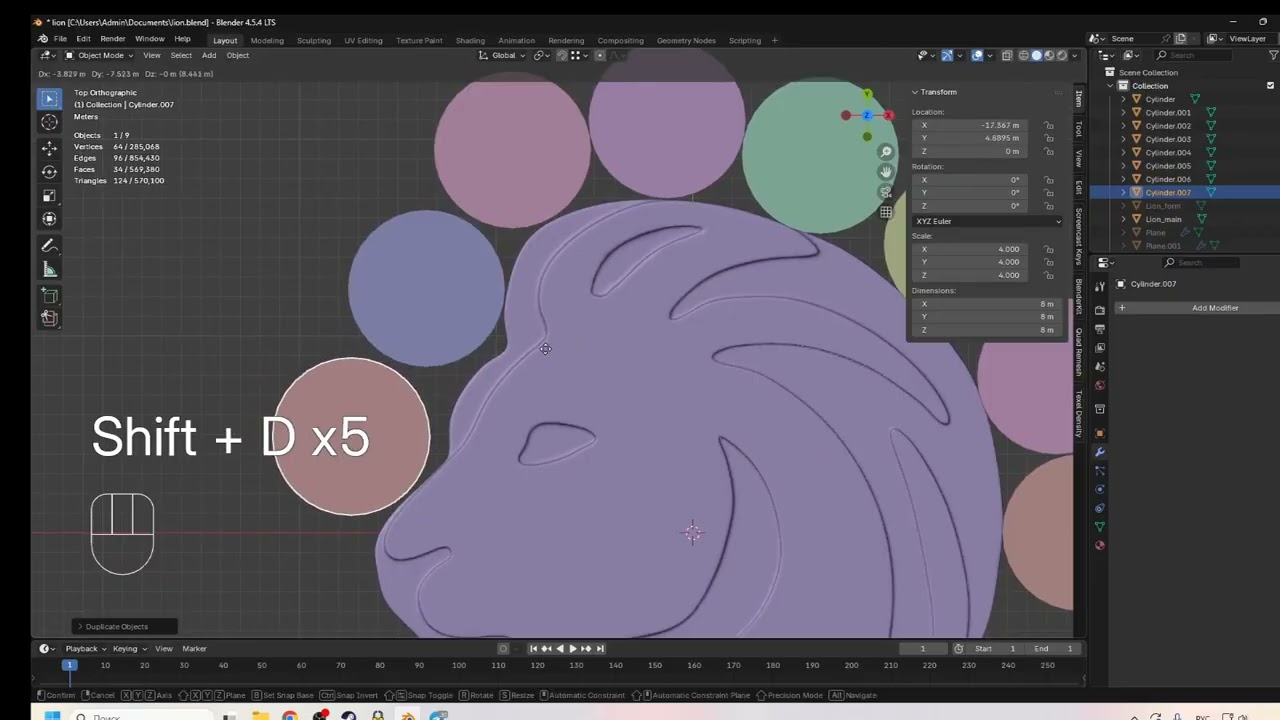Pick the Rotate tool in toolbar

(49, 172)
